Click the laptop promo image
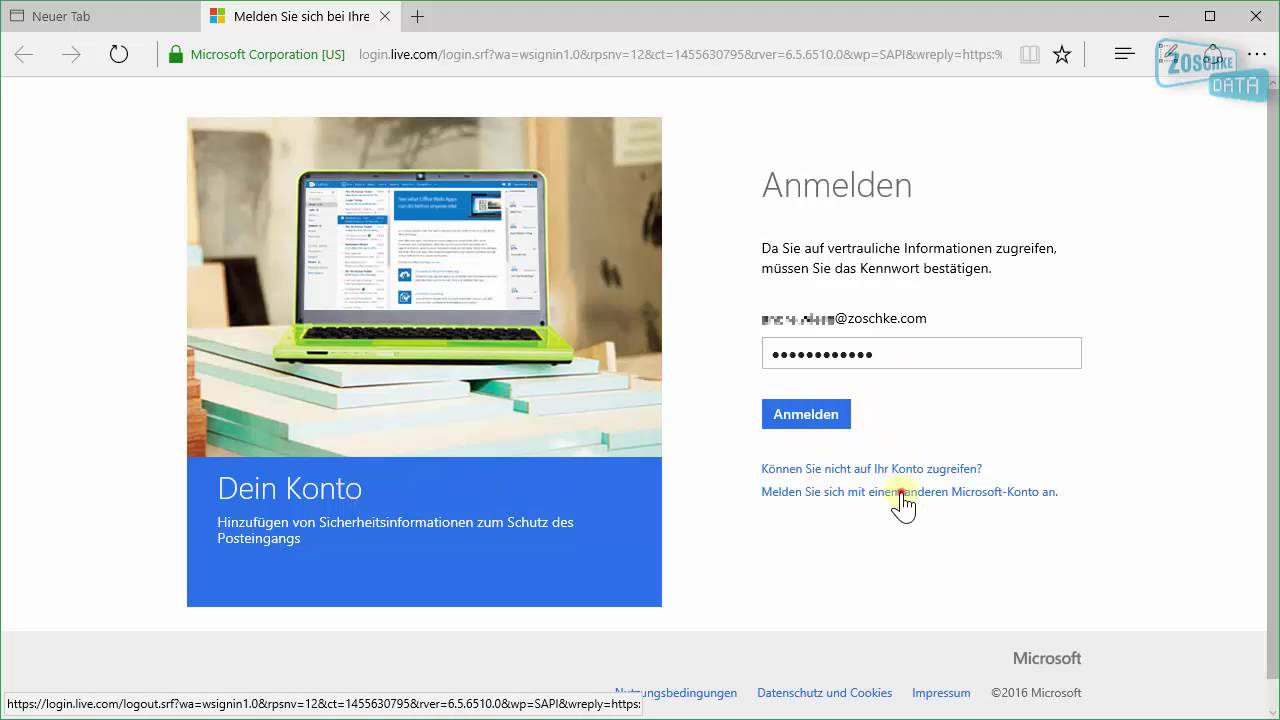This screenshot has height=720, width=1280. click(424, 287)
